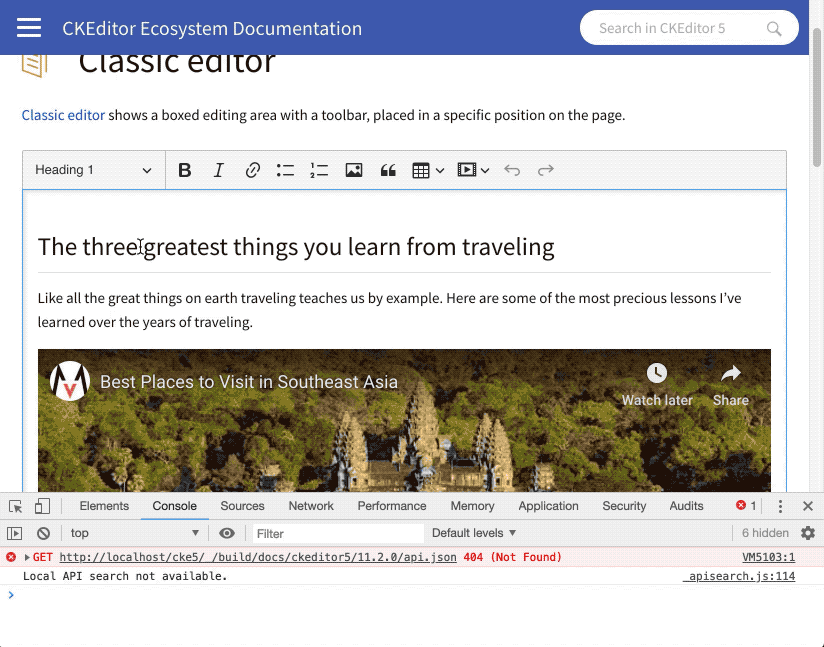824x647 pixels.
Task: Toggle DevTools device toolbar
Action: point(42,506)
